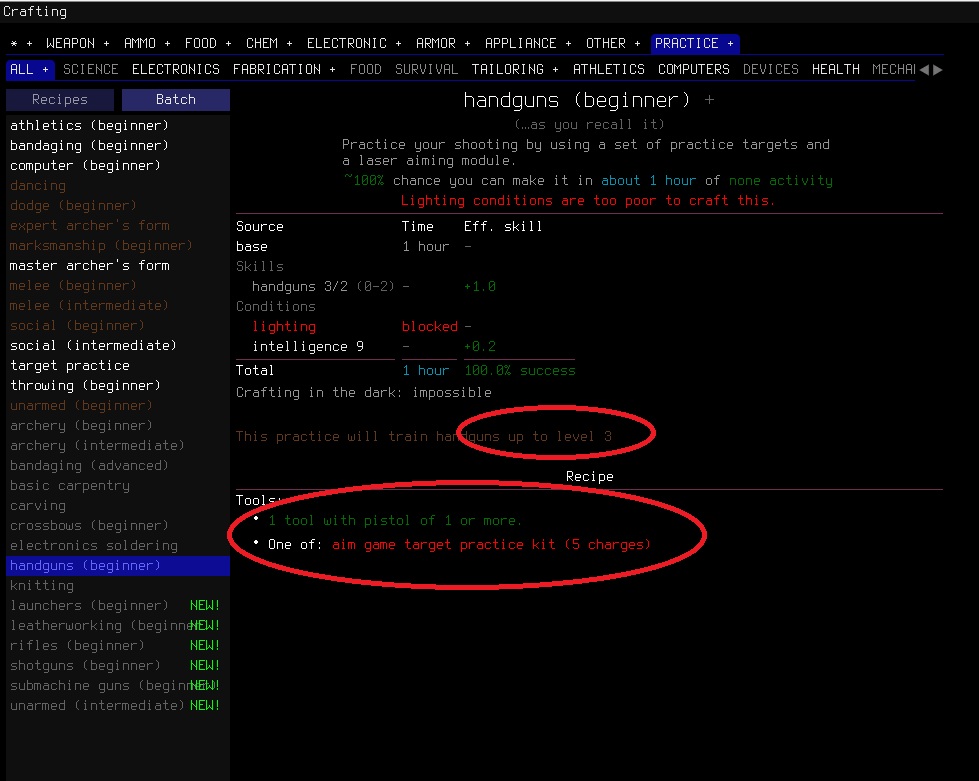Select the COMPUTERS subcategory

(694, 69)
